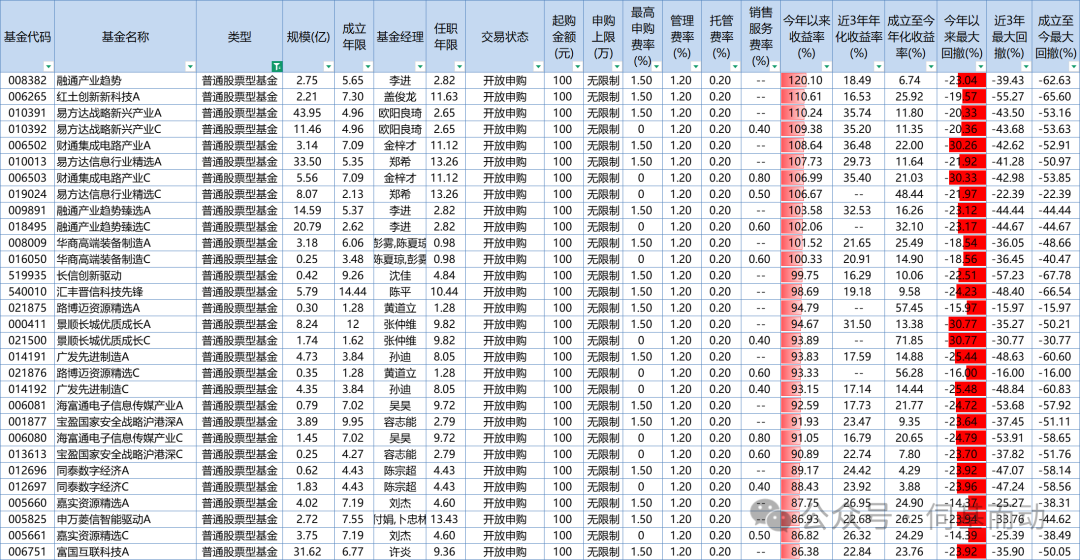Open the 基金代码 column filter dropdown
The height and width of the screenshot is (560, 1080).
[x=48, y=67]
